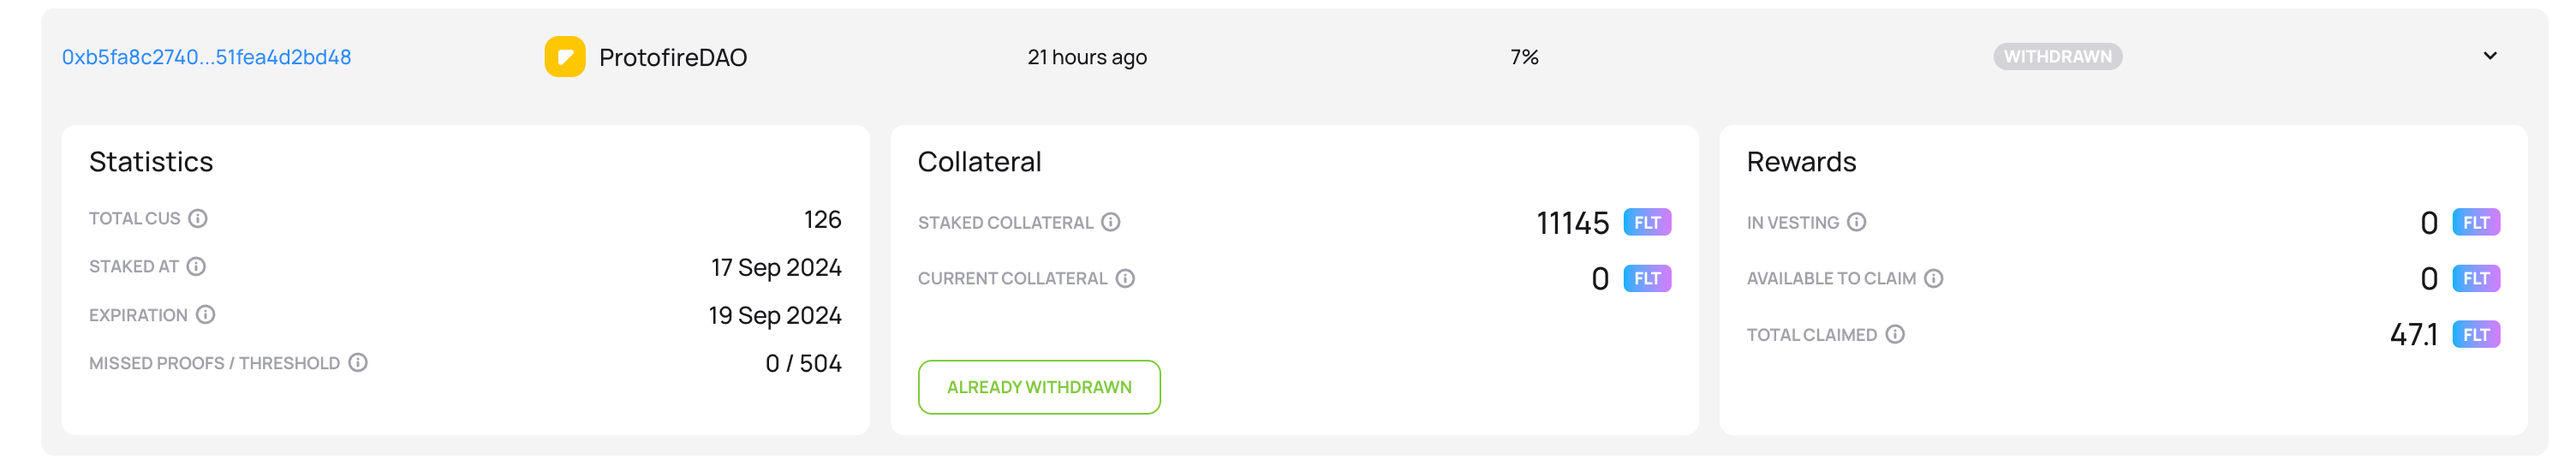2576x466 pixels.
Task: Click the In Vesting info icon
Action: tap(1856, 222)
